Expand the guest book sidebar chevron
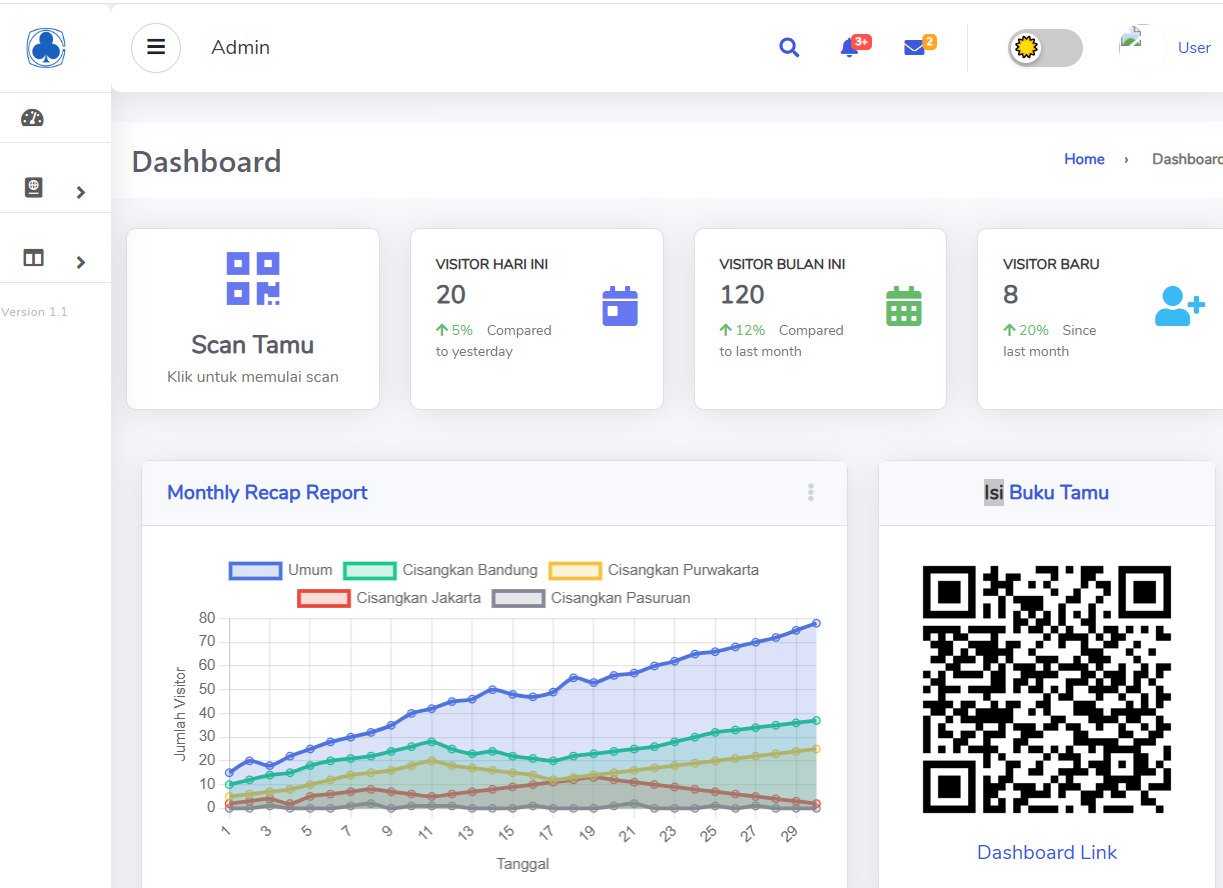 coord(81,192)
